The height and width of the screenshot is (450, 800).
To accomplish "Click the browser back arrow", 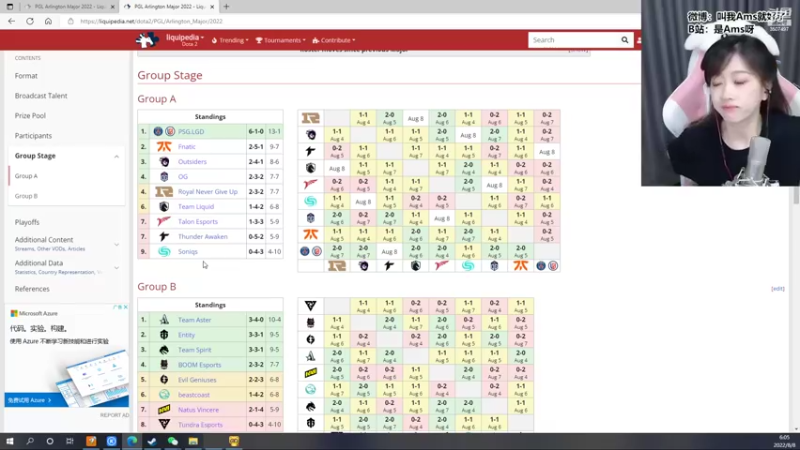I will pyautogui.click(x=11, y=21).
